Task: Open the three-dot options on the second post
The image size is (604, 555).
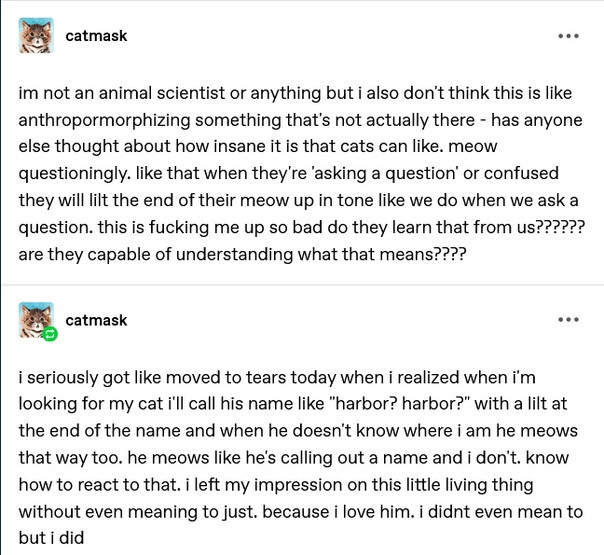Action: (569, 320)
